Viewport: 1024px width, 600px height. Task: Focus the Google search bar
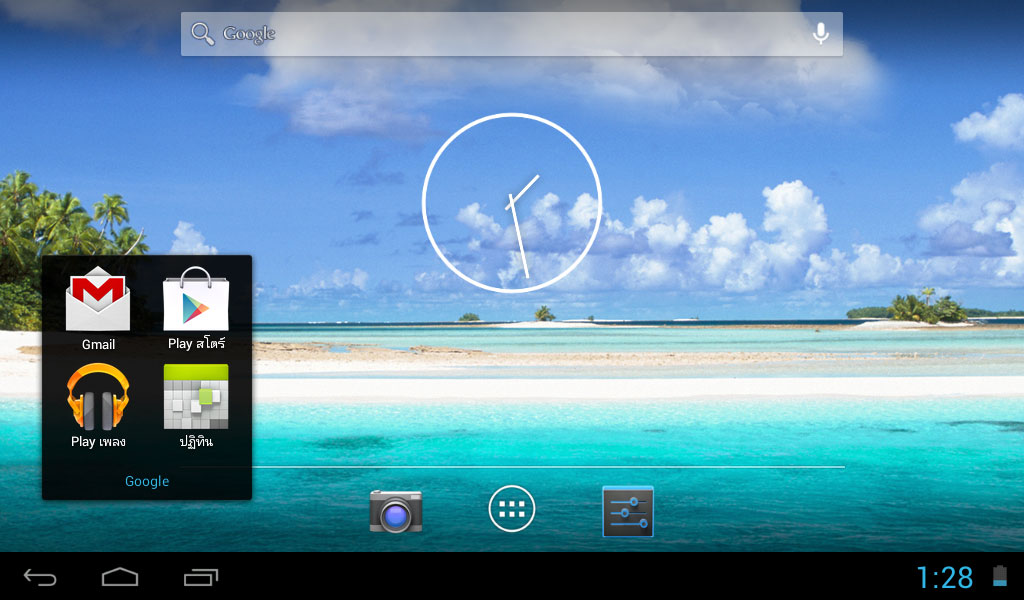point(511,34)
